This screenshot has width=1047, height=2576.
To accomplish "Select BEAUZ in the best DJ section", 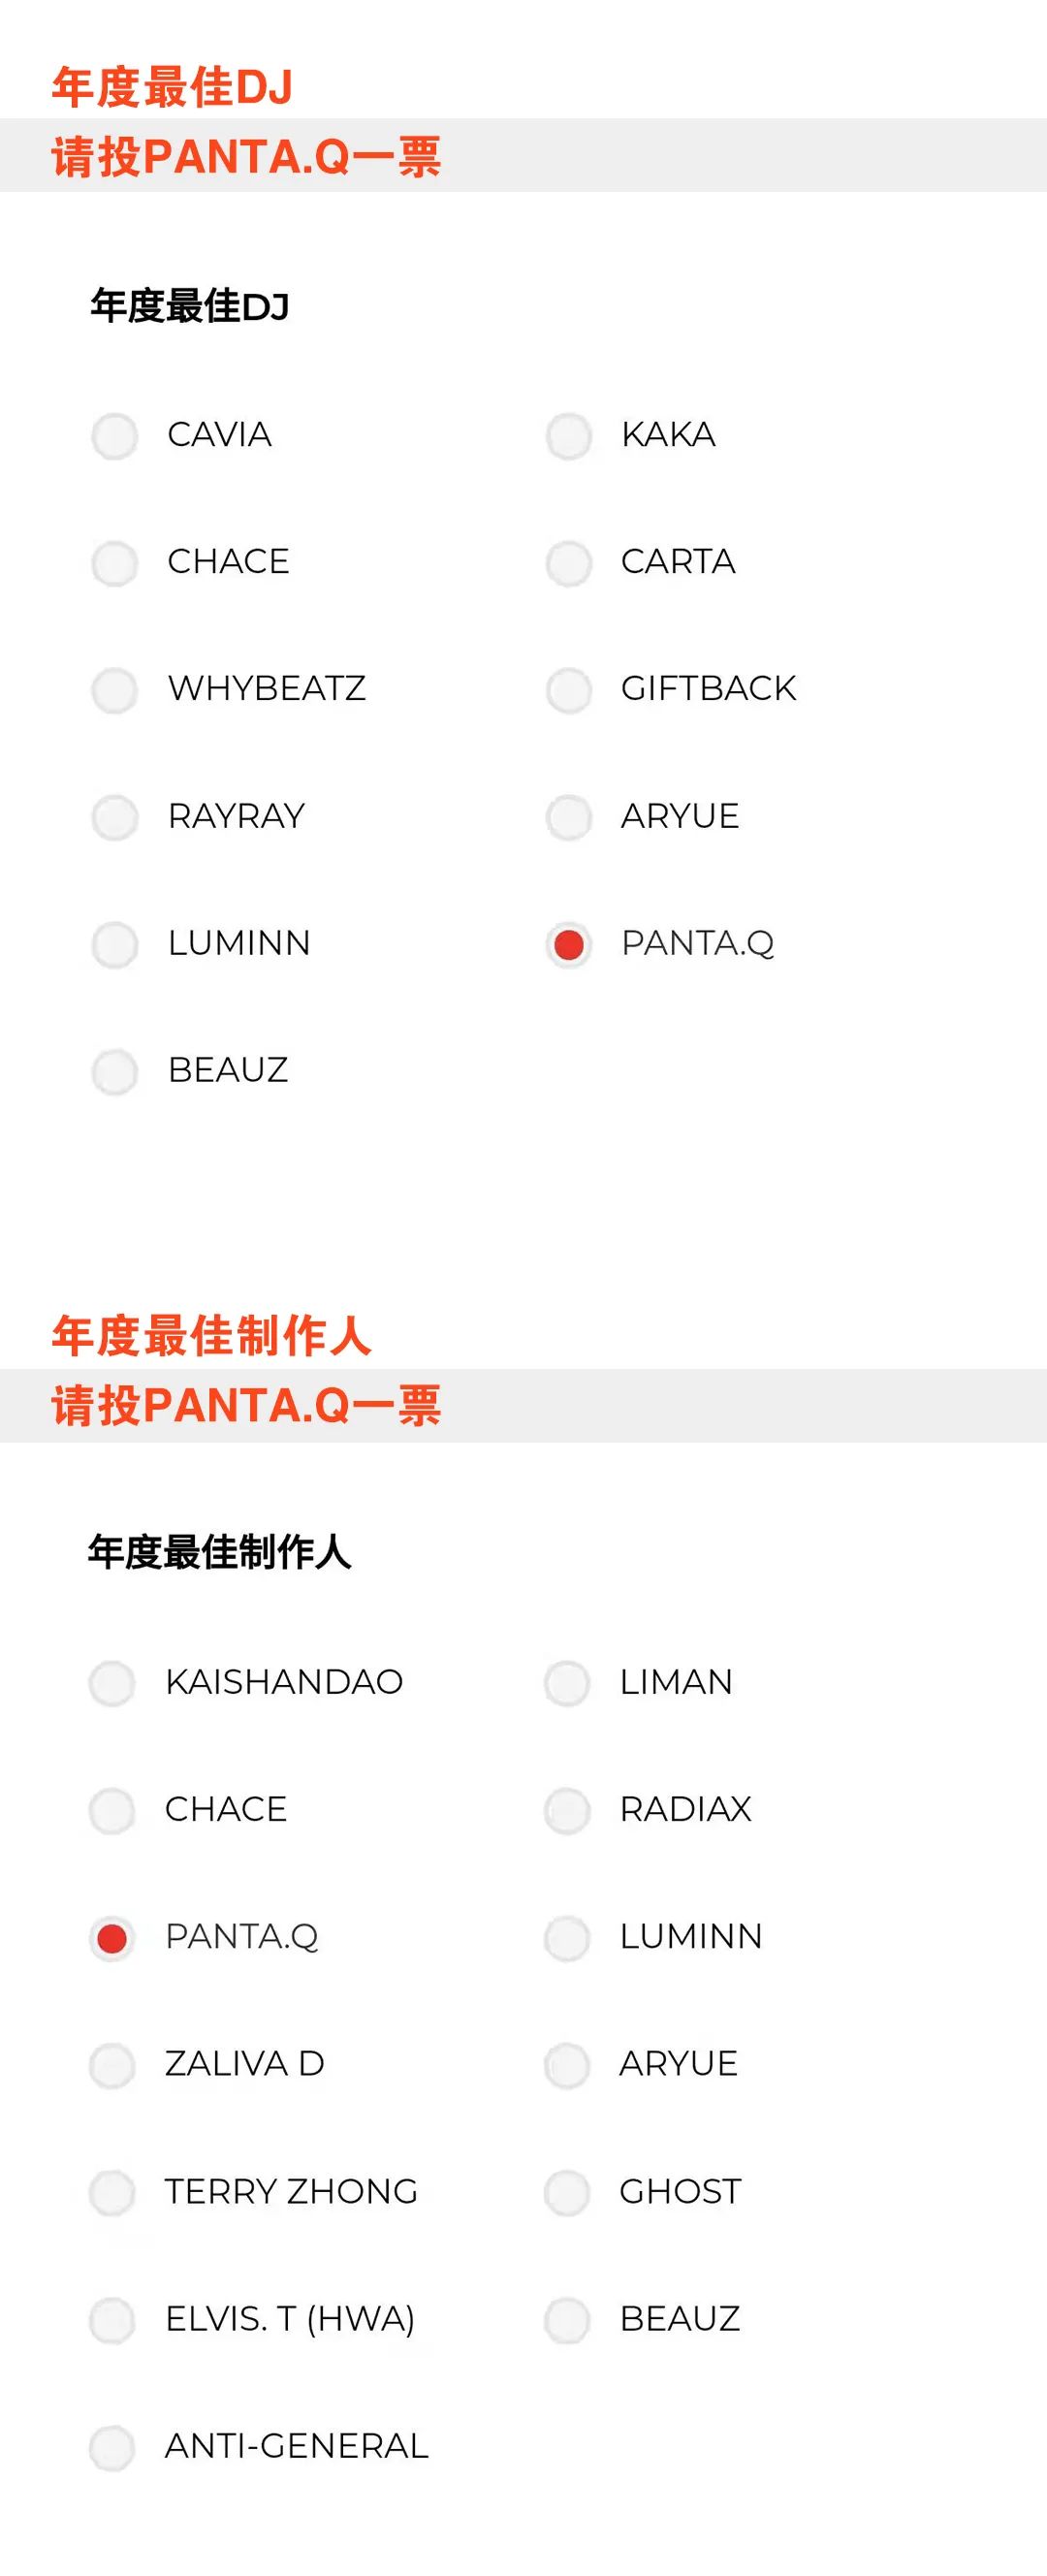I will (x=114, y=1071).
